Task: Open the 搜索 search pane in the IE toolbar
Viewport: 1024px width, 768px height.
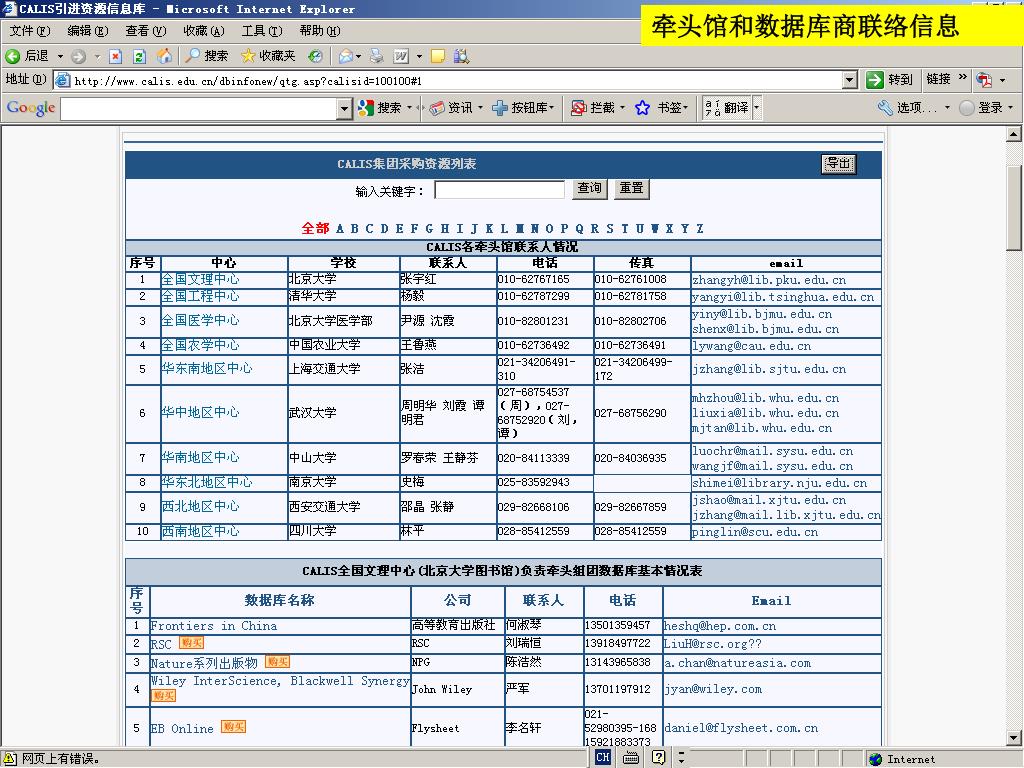Action: tap(206, 56)
